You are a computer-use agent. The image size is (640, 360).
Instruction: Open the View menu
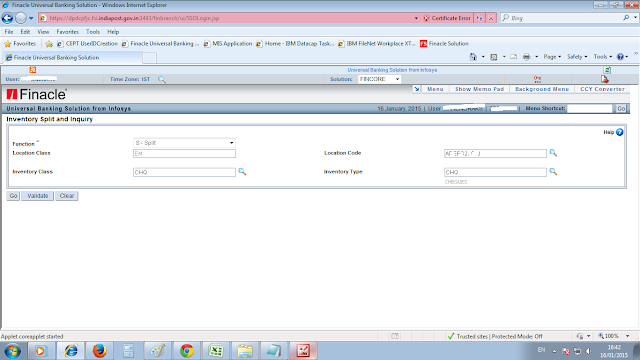(43, 32)
